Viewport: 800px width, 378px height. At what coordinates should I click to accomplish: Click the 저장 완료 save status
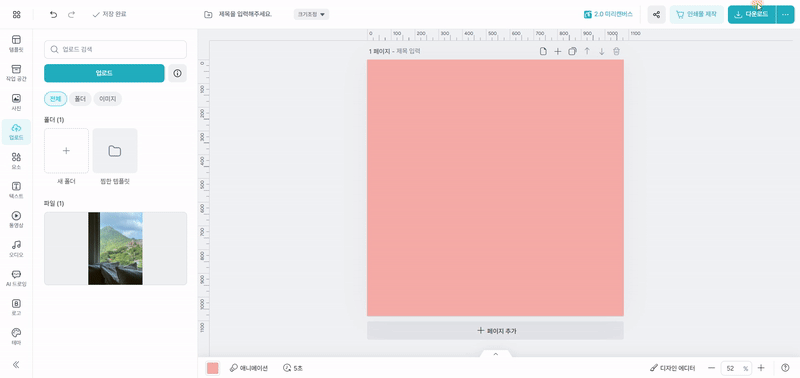(109, 14)
